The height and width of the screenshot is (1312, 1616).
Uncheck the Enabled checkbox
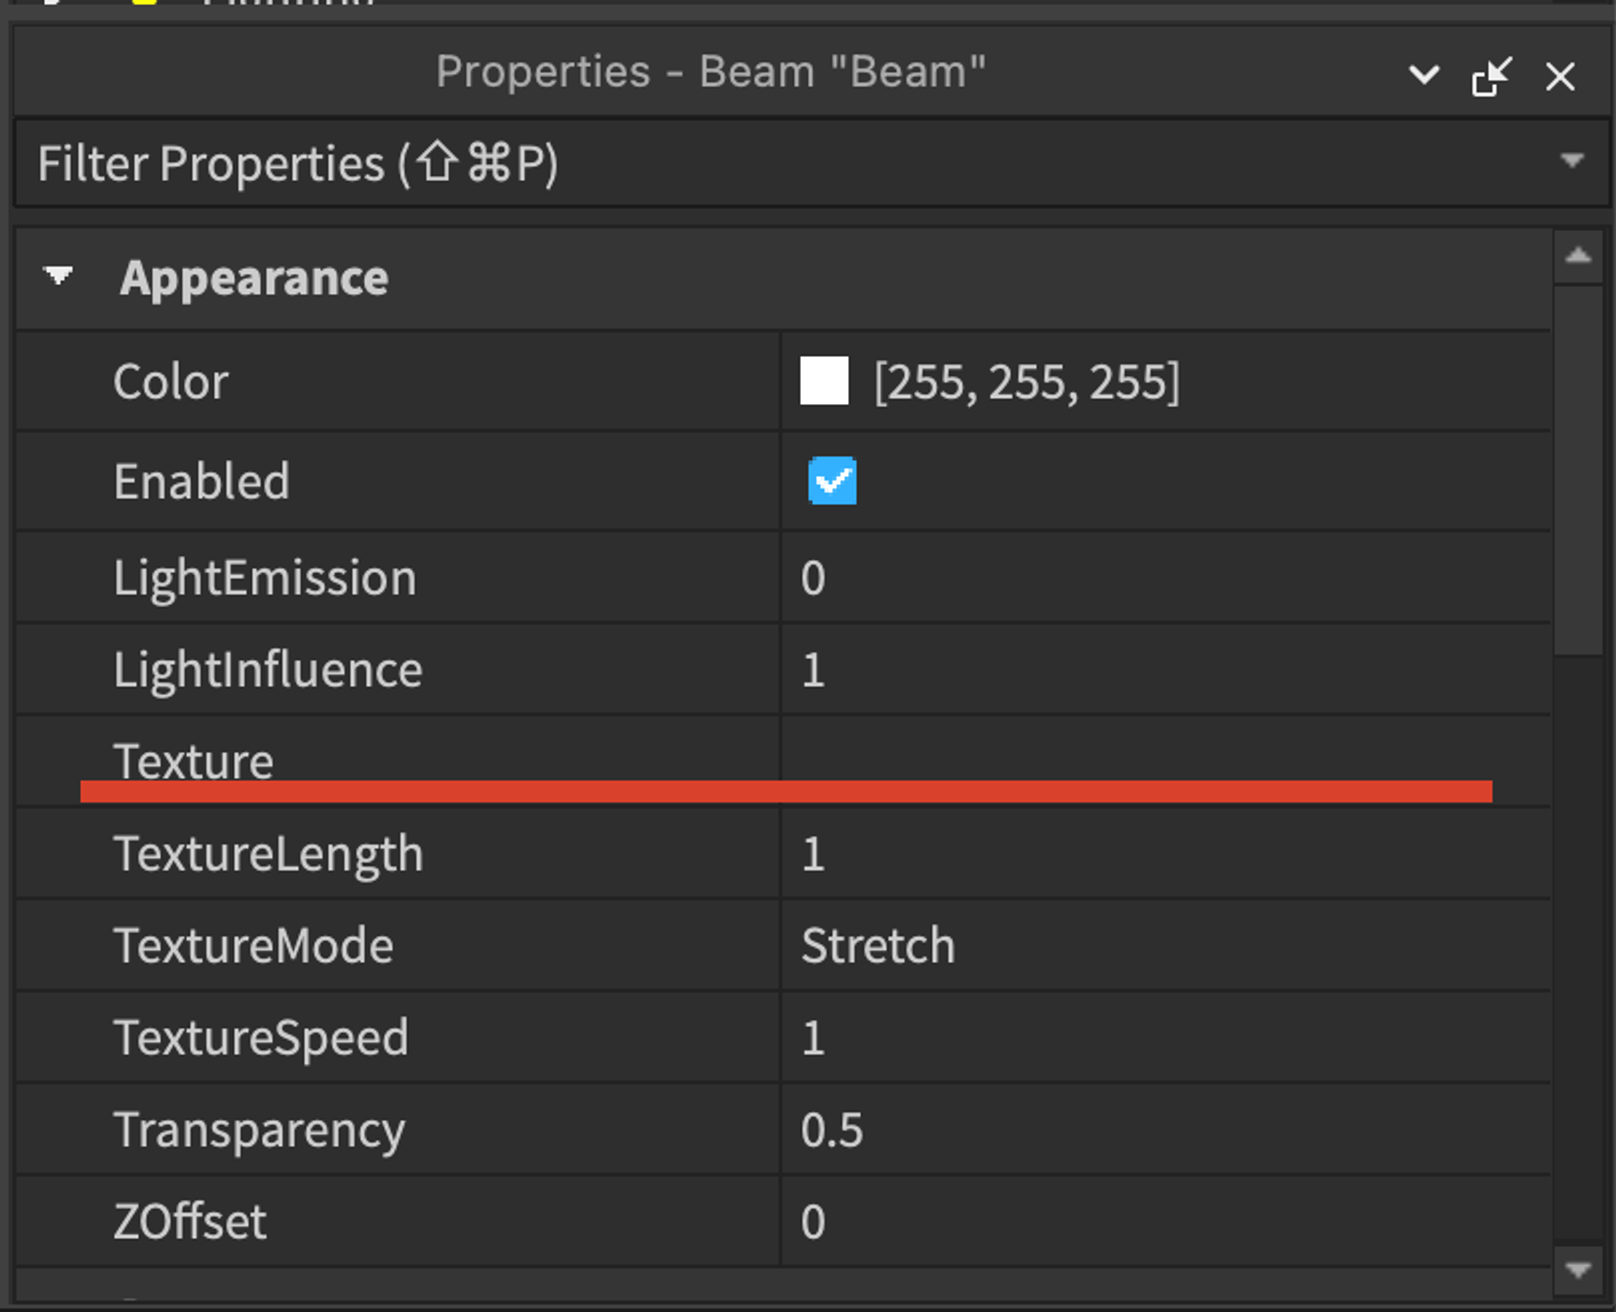[x=832, y=481]
